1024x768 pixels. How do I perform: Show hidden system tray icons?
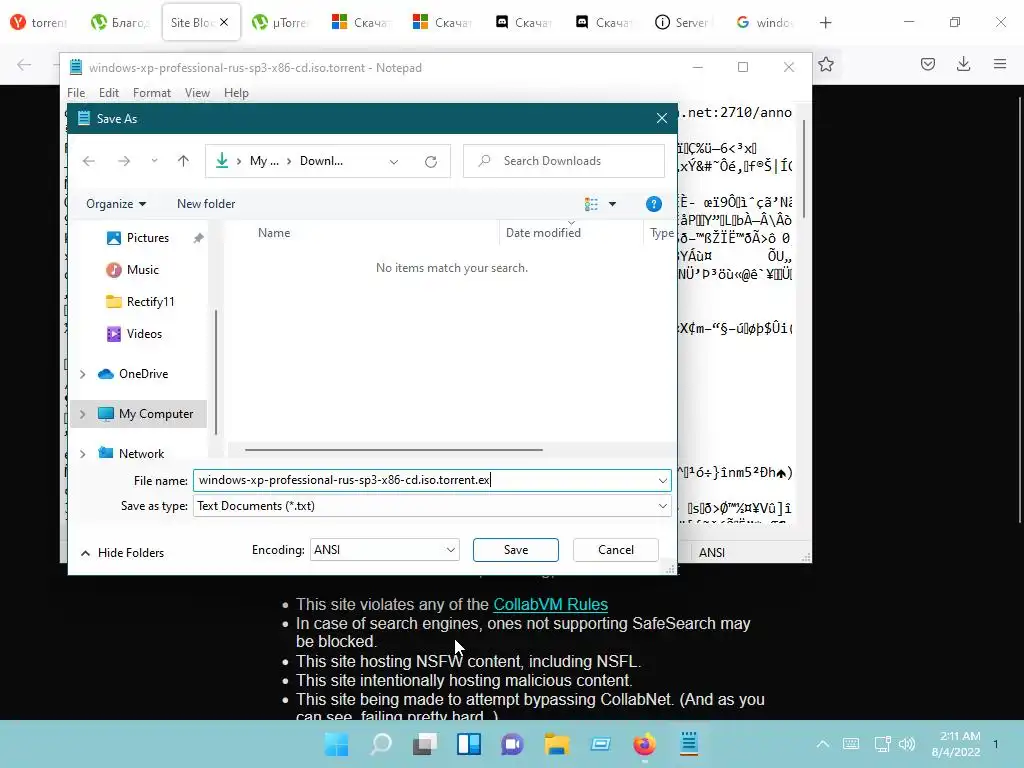[823, 744]
